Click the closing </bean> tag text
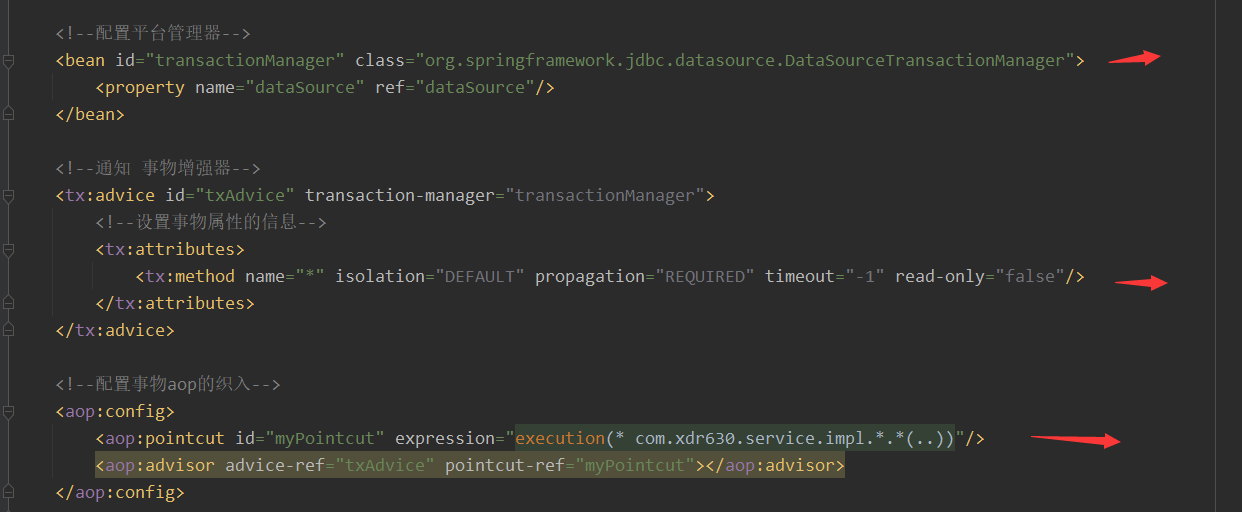 click(90, 115)
